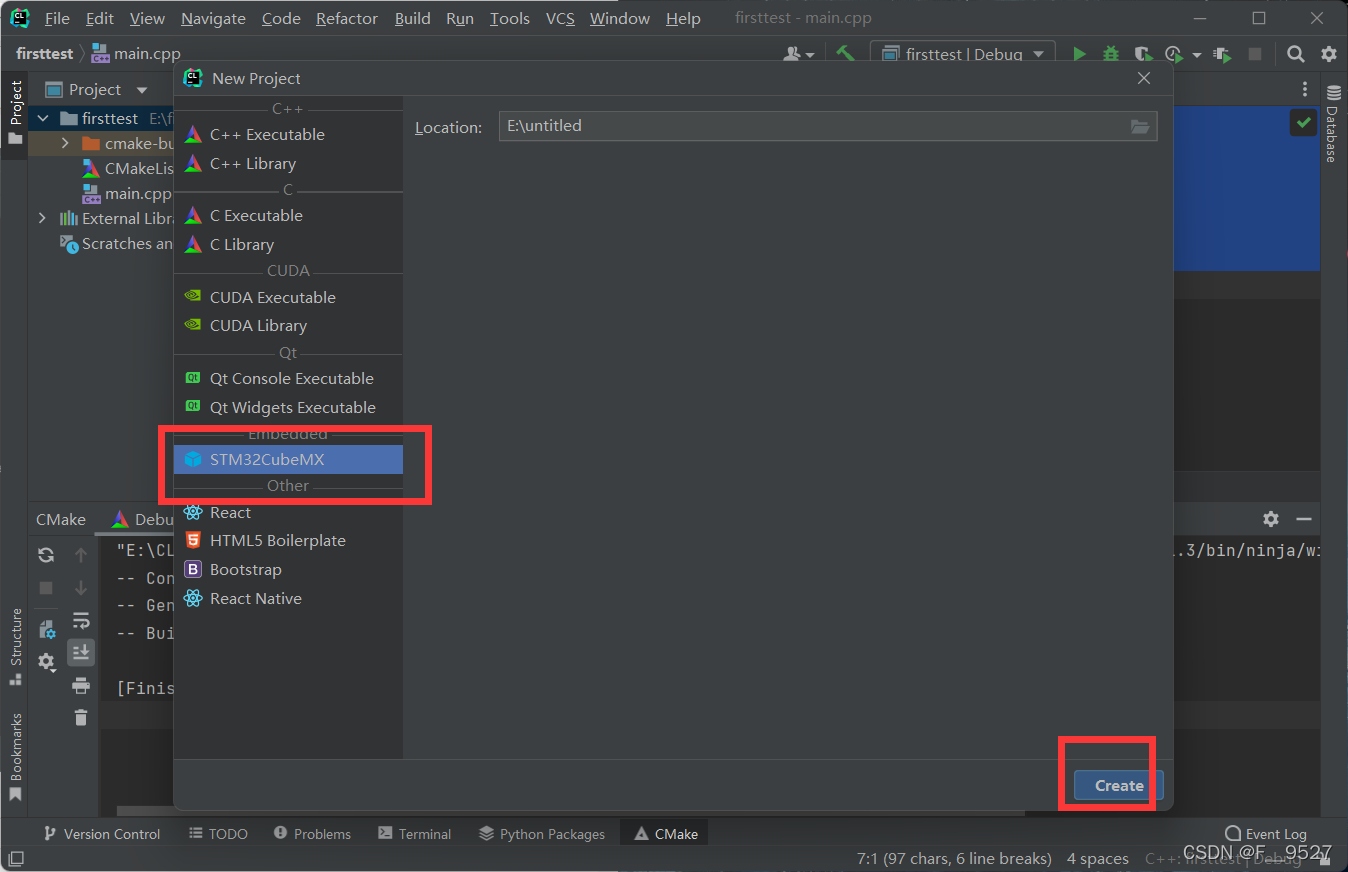The image size is (1348, 872).
Task: Close the New Project dialog
Action: (1144, 78)
